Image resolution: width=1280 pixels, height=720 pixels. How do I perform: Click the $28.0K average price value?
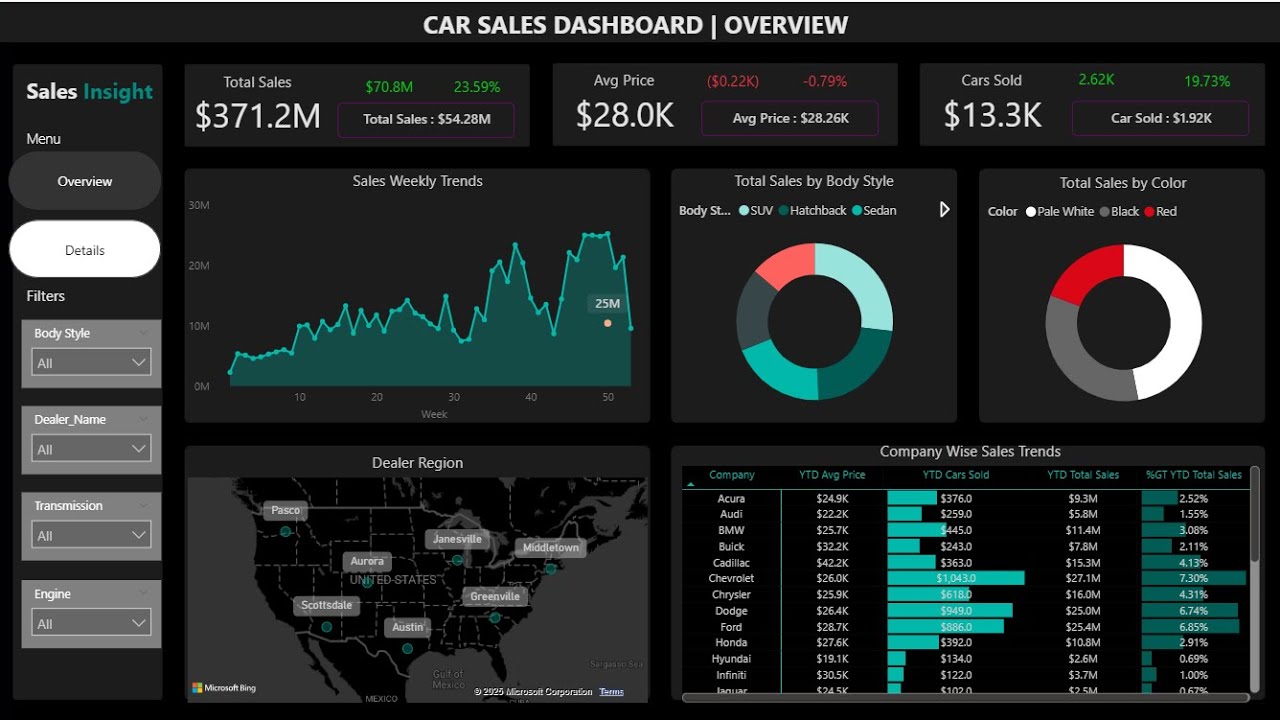point(625,115)
